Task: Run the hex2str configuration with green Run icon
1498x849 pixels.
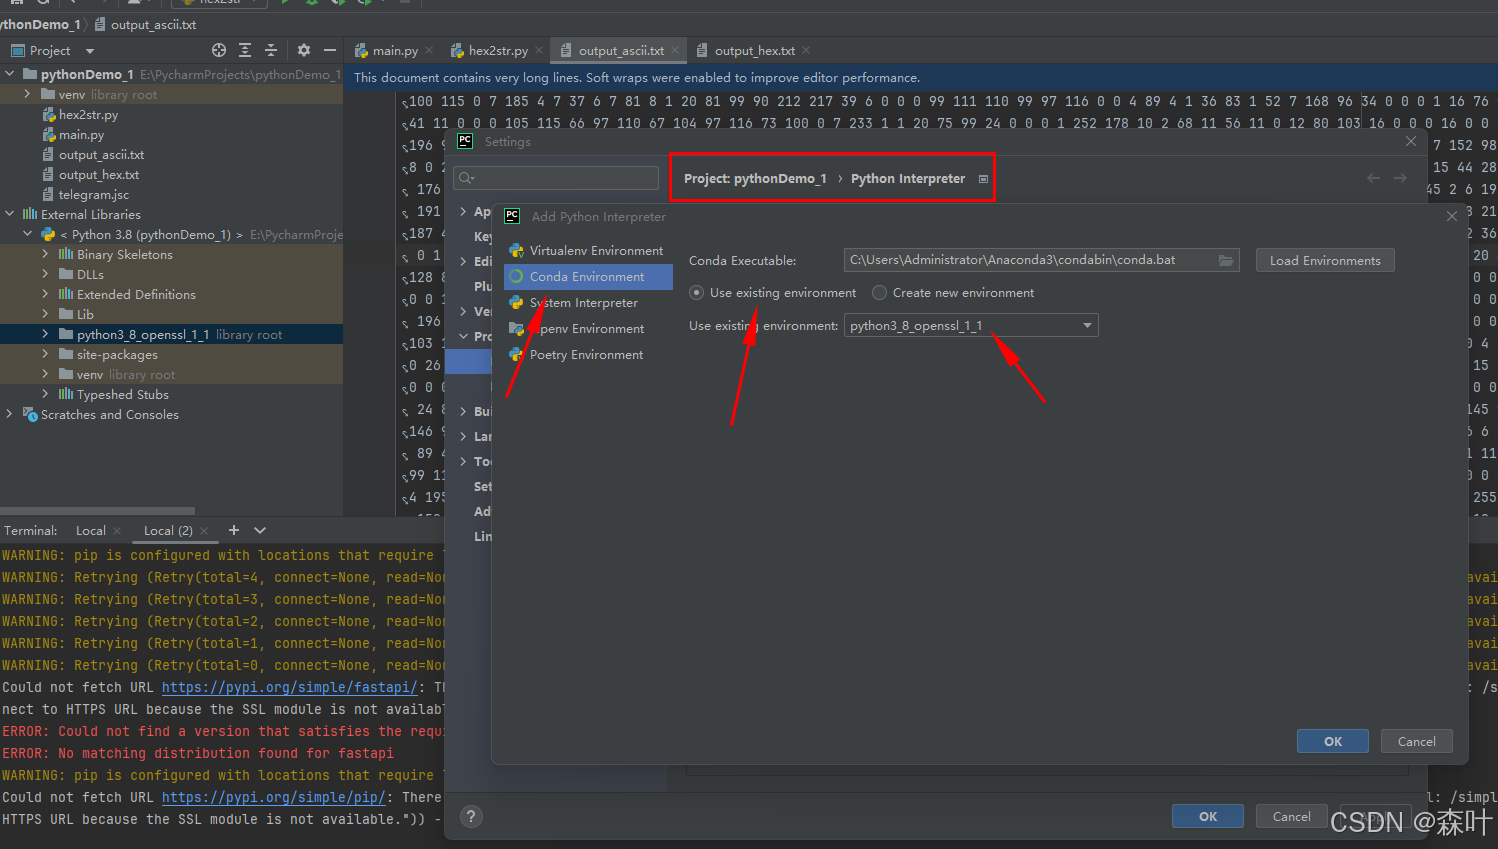Action: click(x=286, y=4)
